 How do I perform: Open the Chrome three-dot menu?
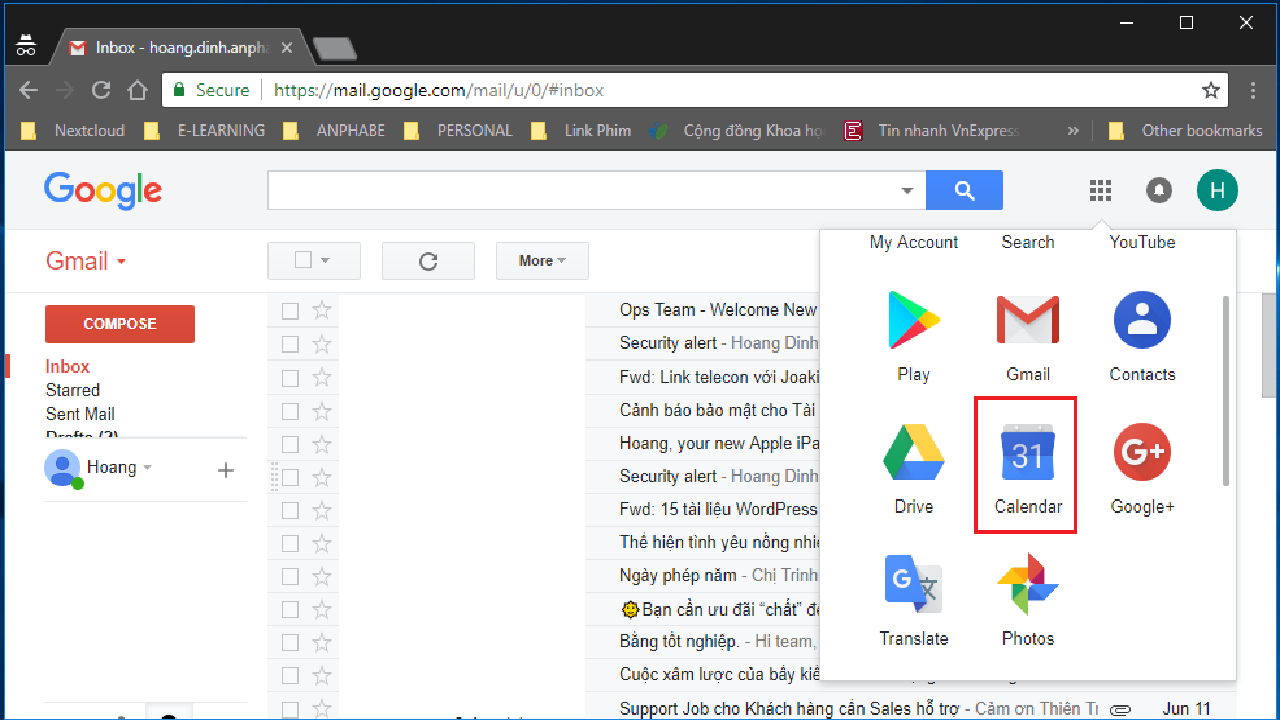click(x=1253, y=90)
